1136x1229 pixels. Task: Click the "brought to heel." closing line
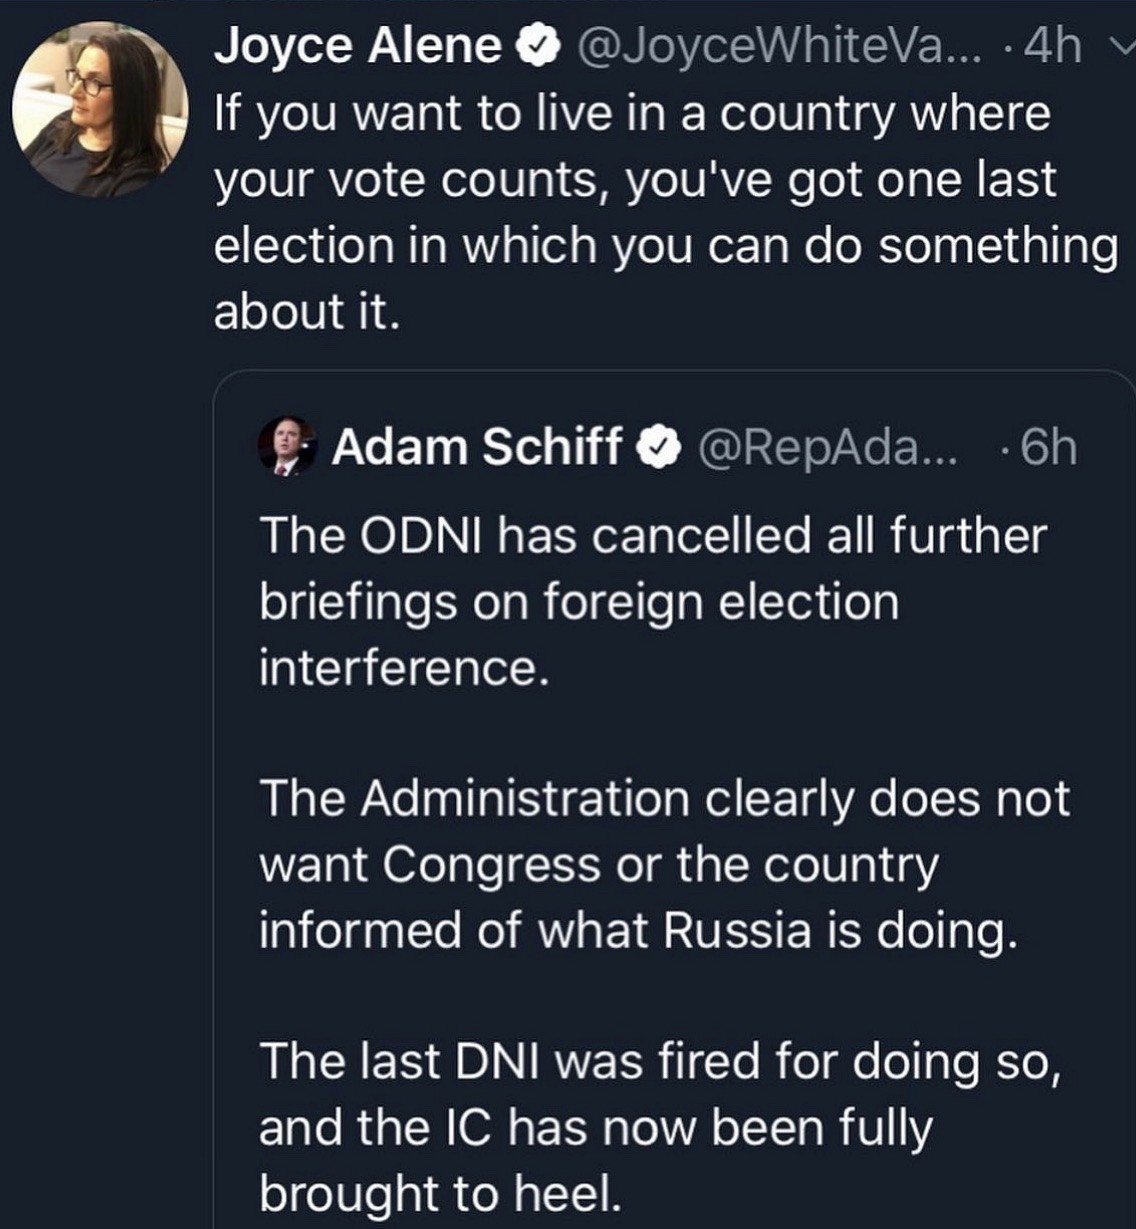tap(440, 1193)
